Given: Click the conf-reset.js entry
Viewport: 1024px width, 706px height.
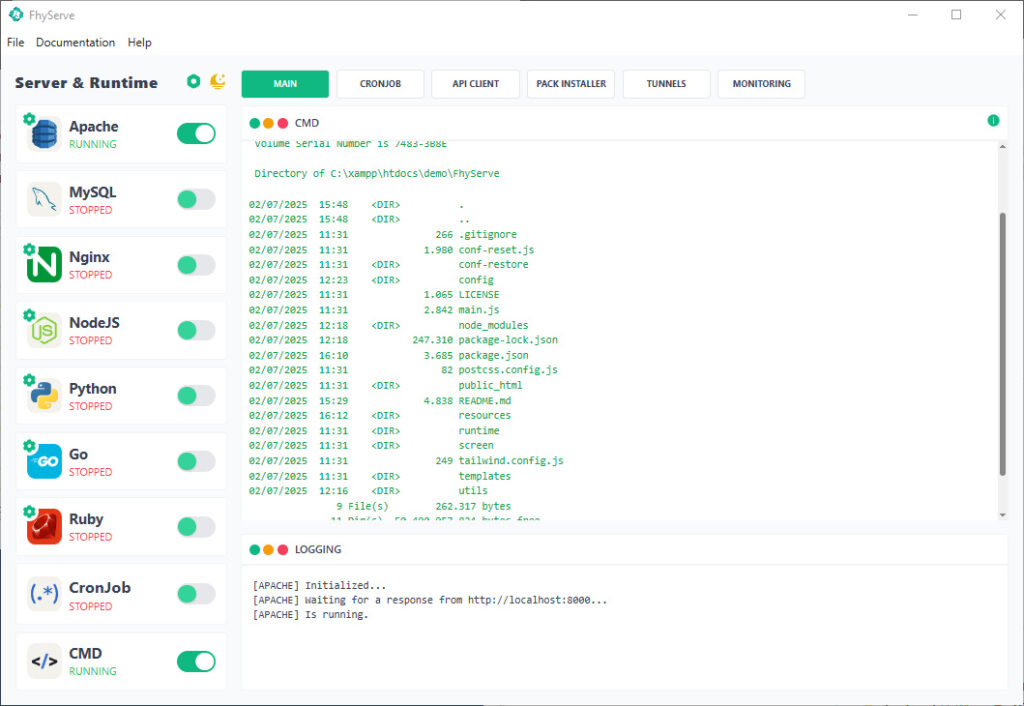Looking at the screenshot, I should (x=496, y=250).
